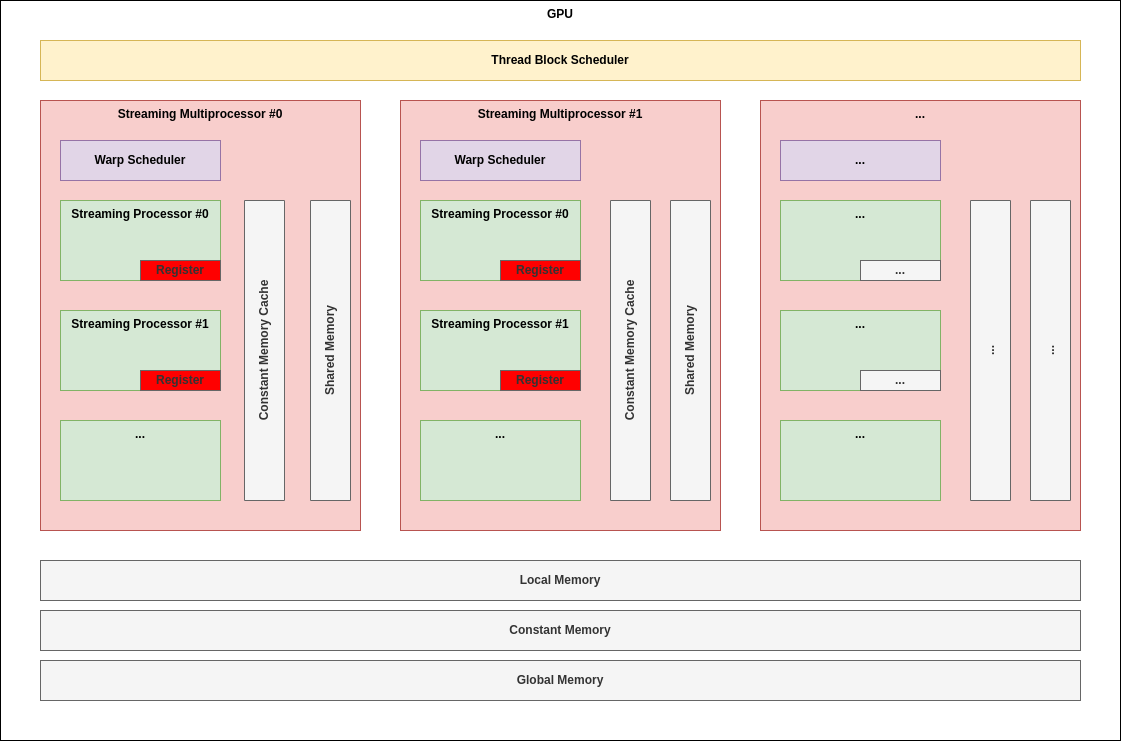
Task: Click Register of Streaming Processor #1 in Multiprocessor #1
Action: click(x=540, y=380)
